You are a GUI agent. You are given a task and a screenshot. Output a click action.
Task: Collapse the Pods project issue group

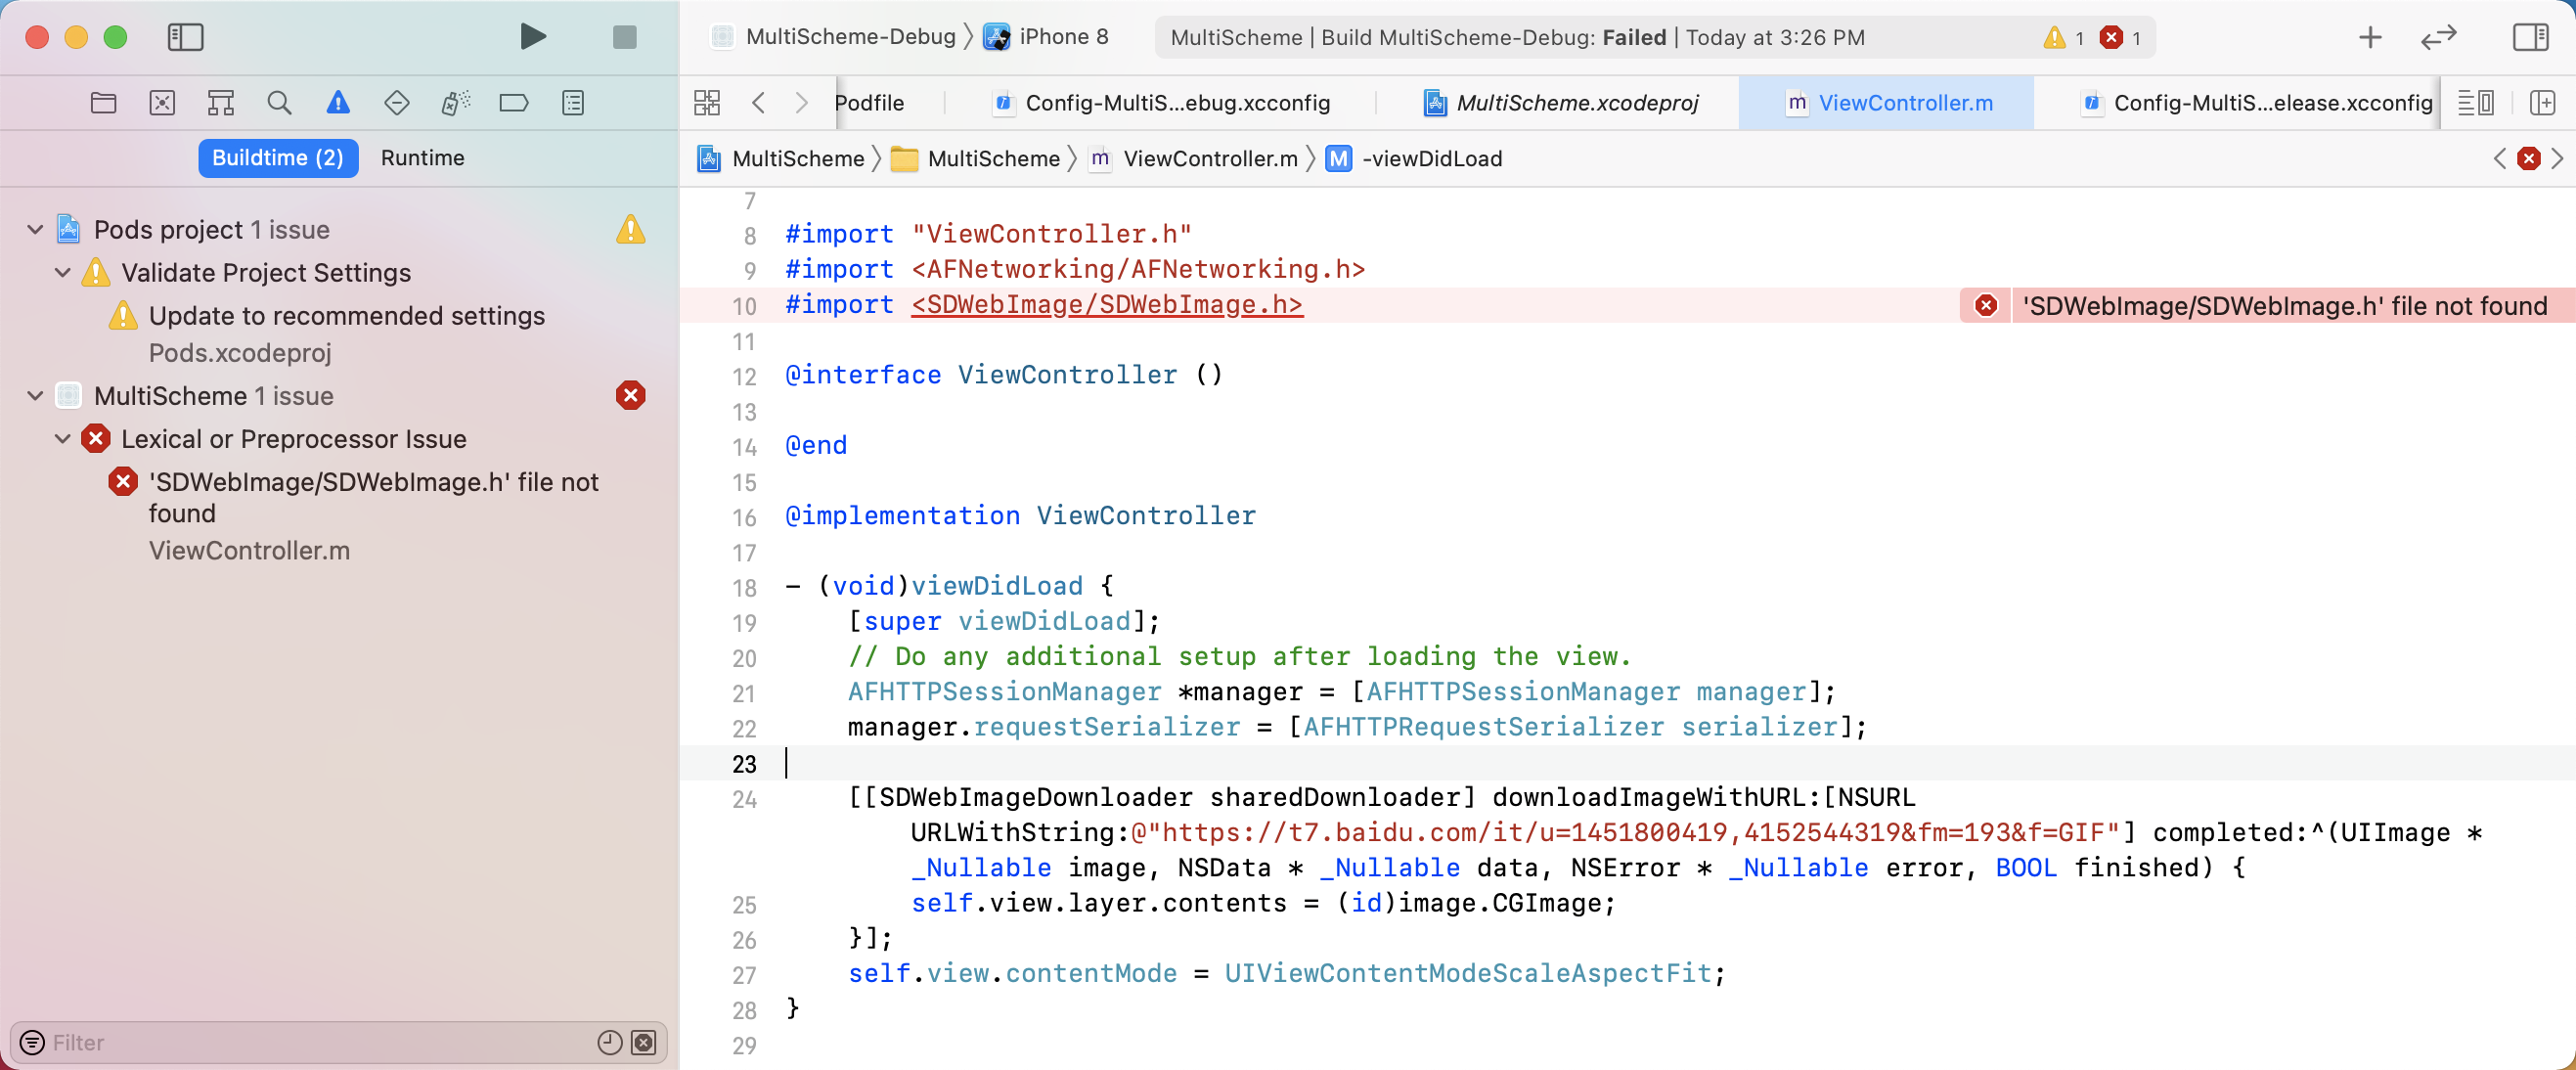[x=35, y=230]
